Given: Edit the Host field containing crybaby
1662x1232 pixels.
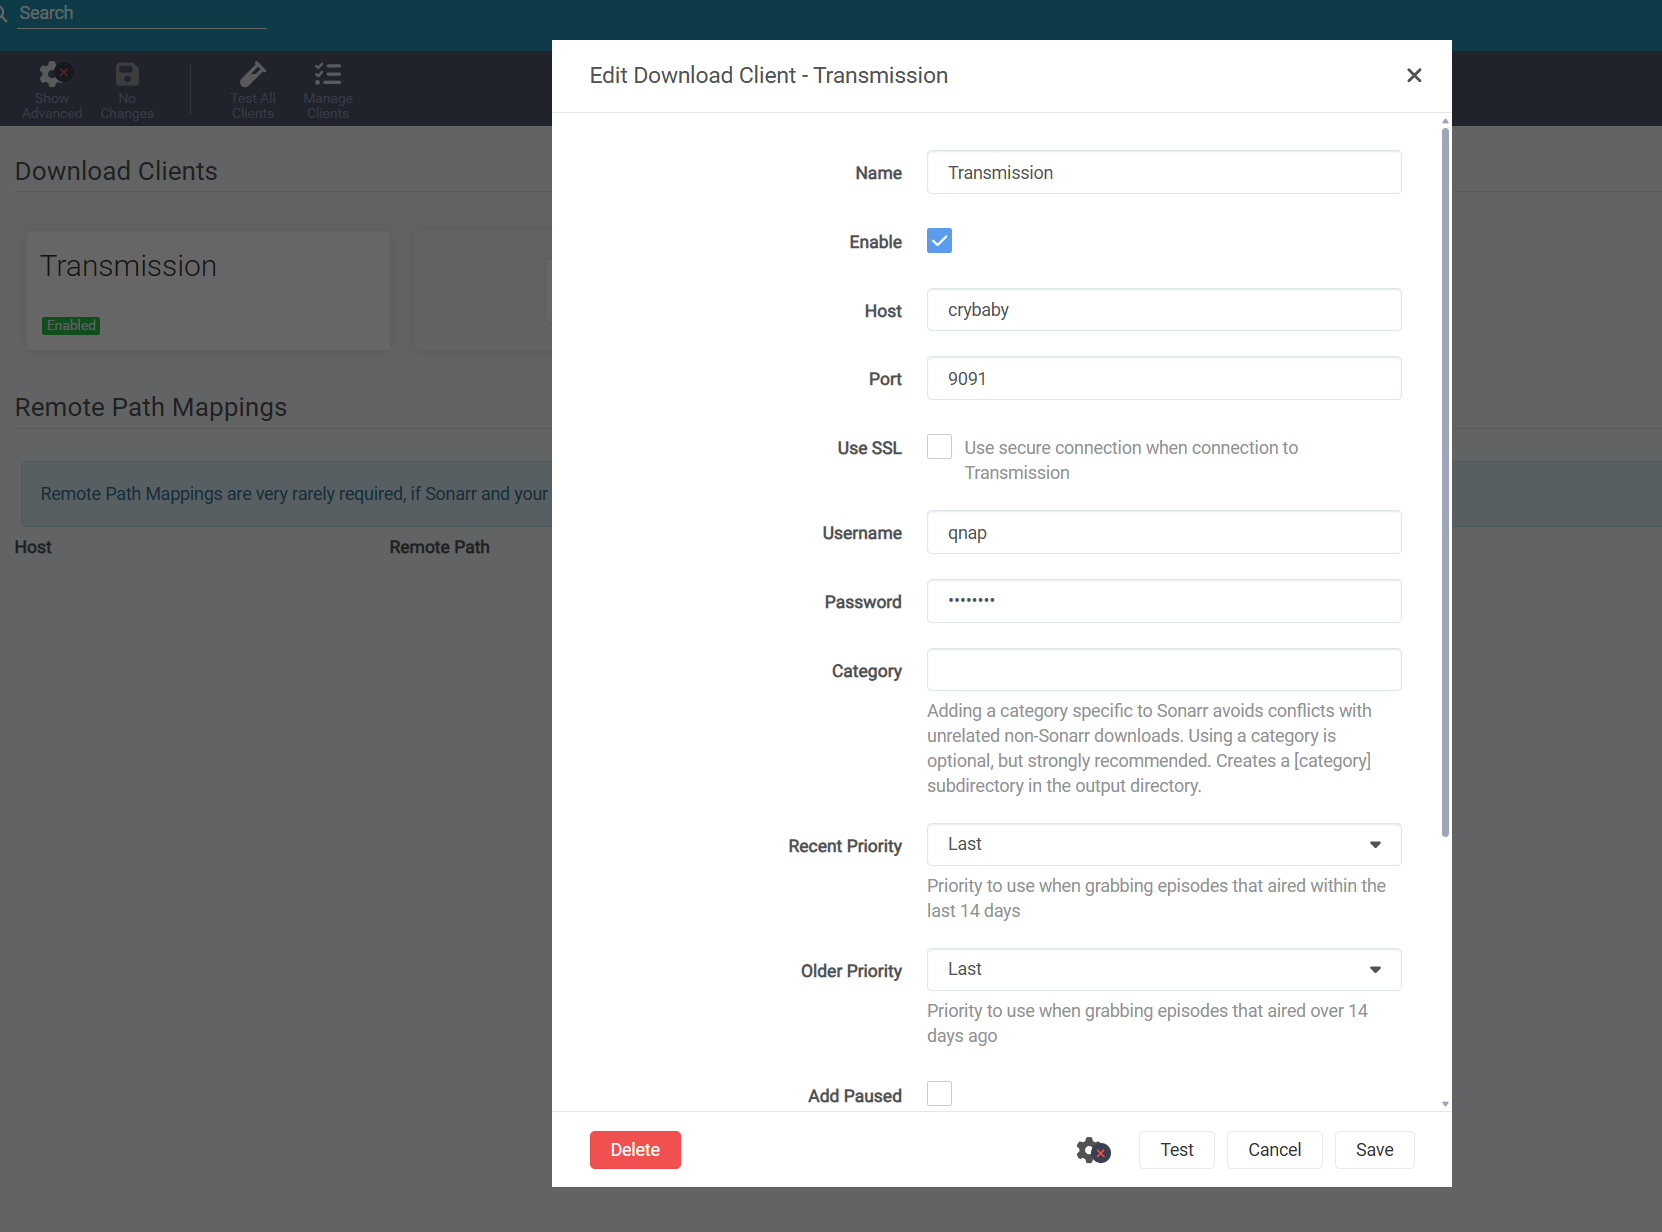Looking at the screenshot, I should [x=1164, y=310].
